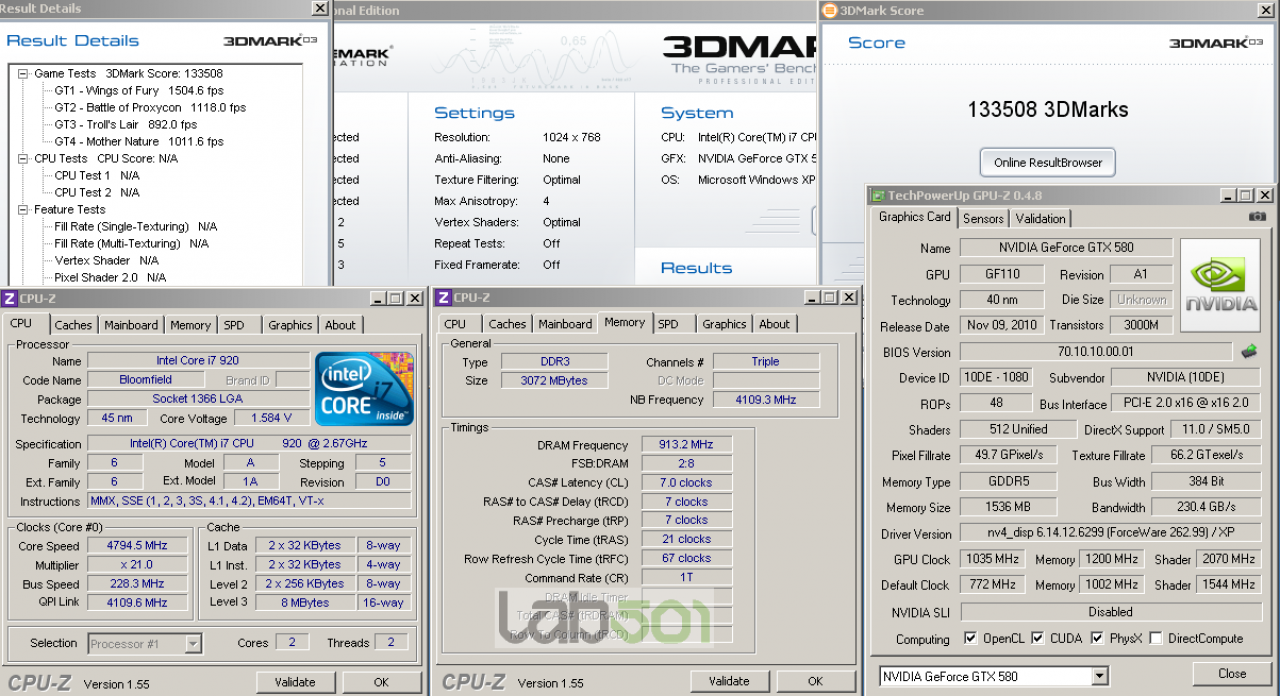Toggle the OpenCL checkbox in GPU-Z
Viewport: 1280px width, 696px height.
click(970, 638)
